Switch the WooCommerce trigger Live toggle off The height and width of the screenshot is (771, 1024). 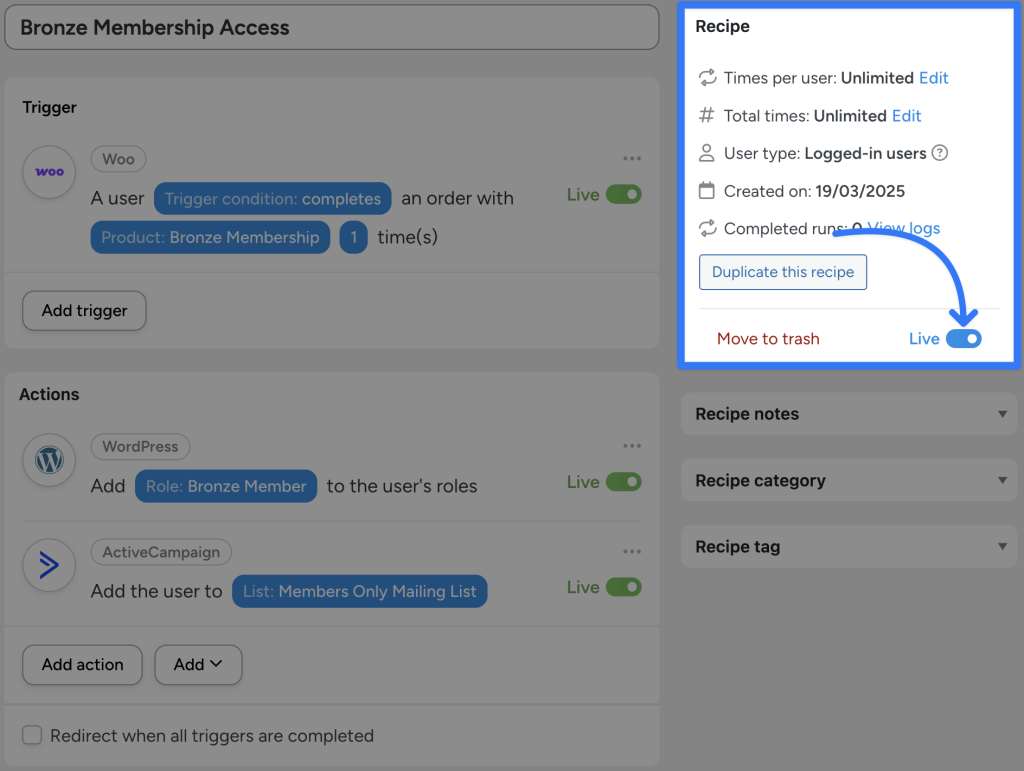click(x=623, y=194)
